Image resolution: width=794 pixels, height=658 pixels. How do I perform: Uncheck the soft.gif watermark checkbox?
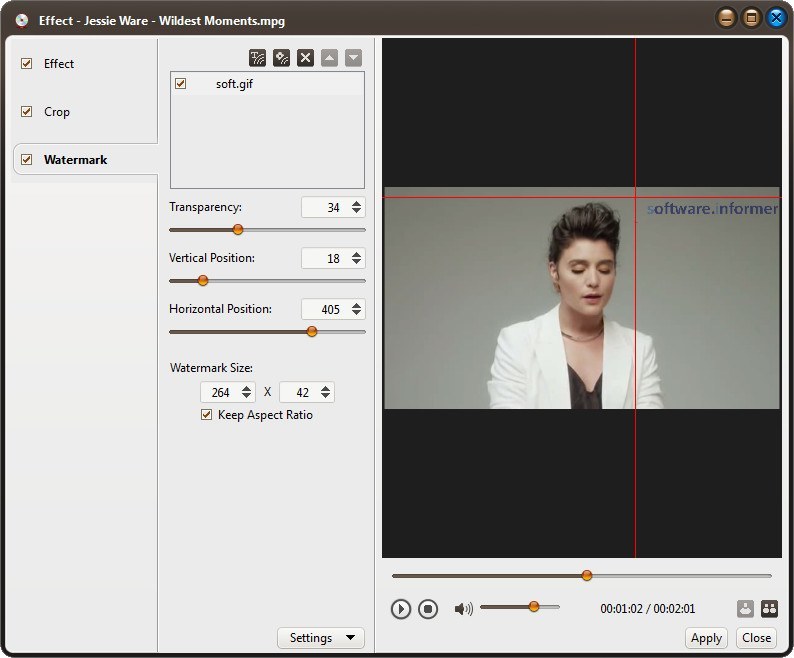coord(181,84)
